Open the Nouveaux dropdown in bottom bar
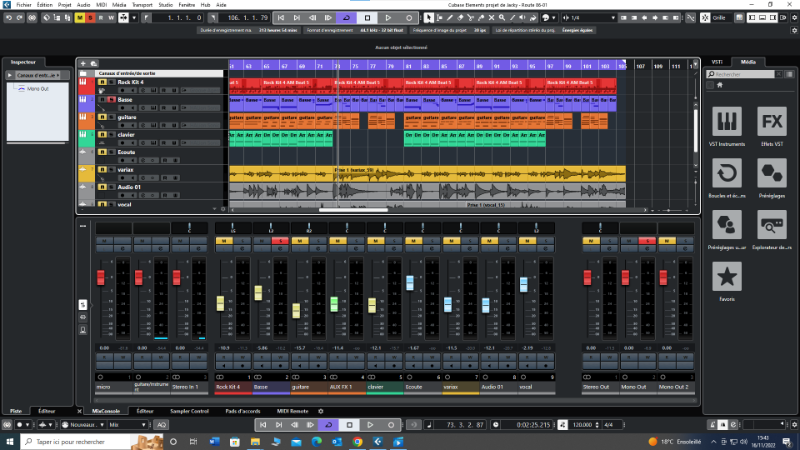 pyautogui.click(x=83, y=424)
